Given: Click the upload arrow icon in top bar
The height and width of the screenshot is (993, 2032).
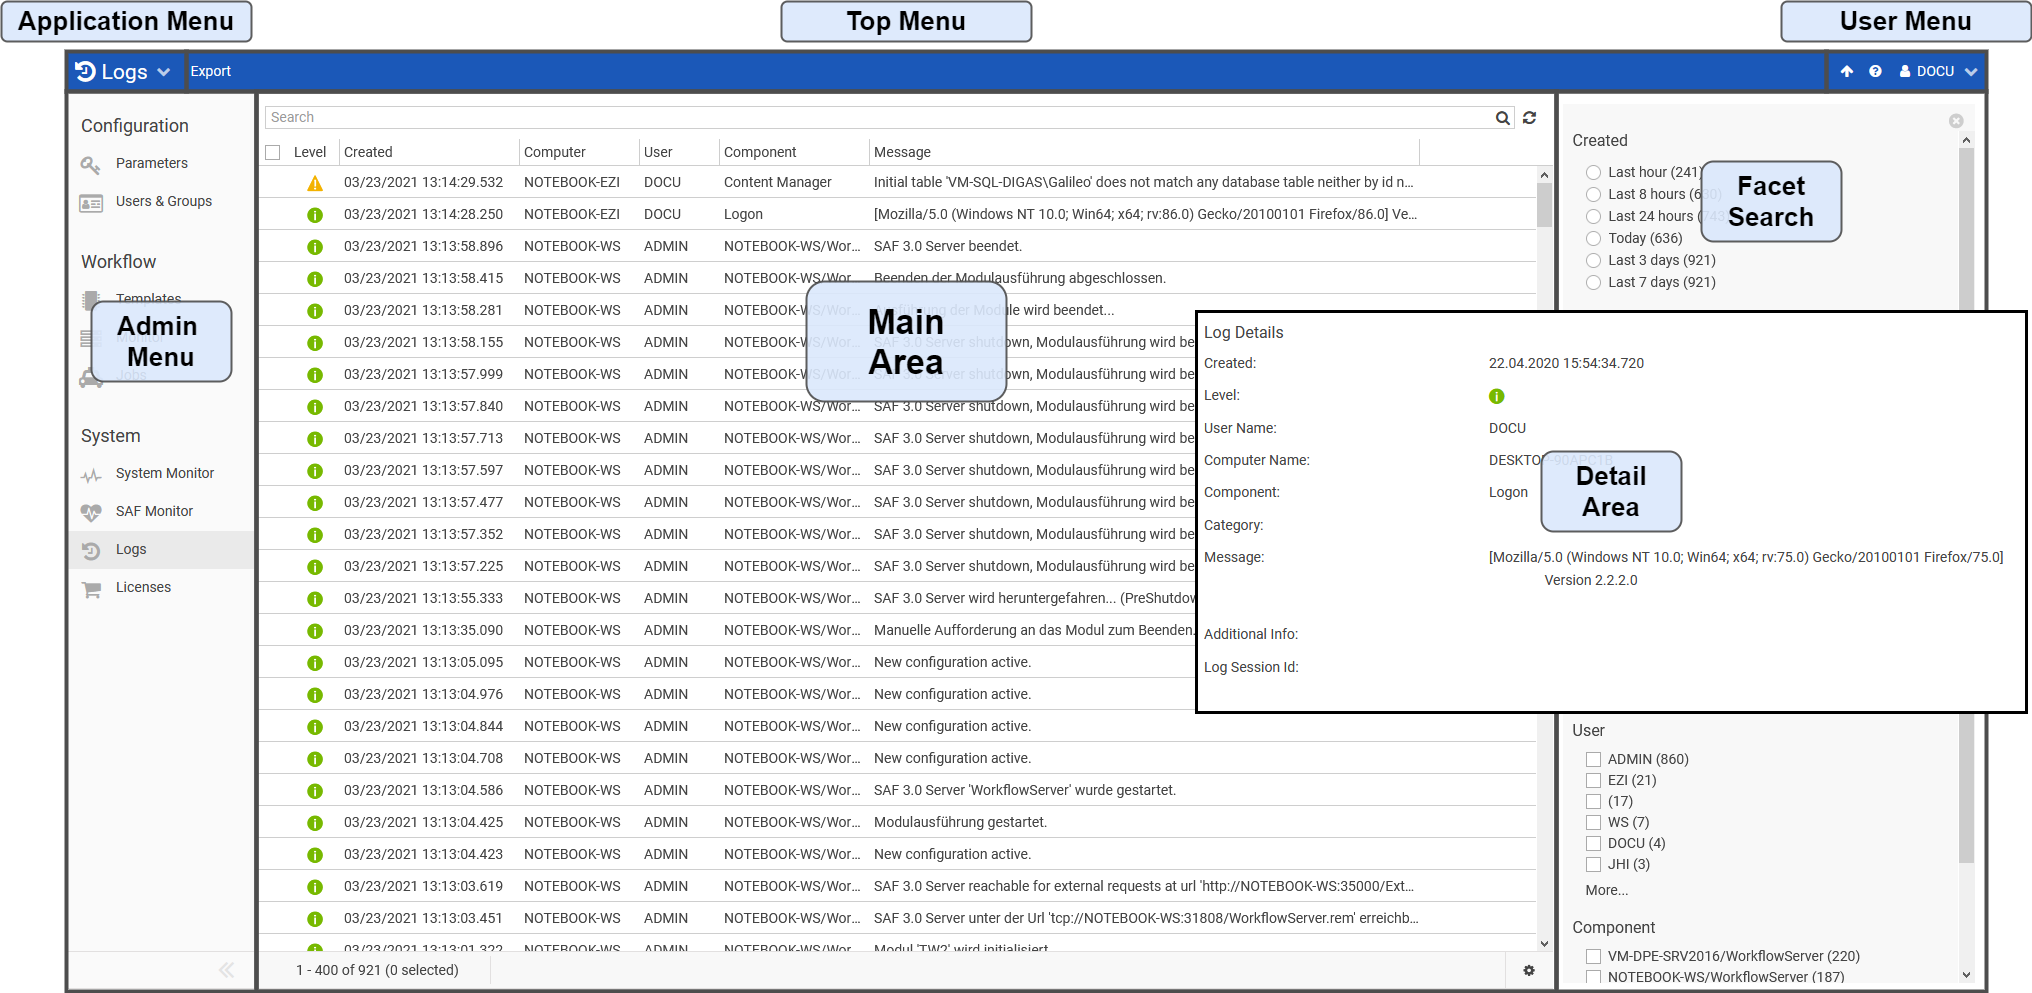Looking at the screenshot, I should tap(1847, 72).
